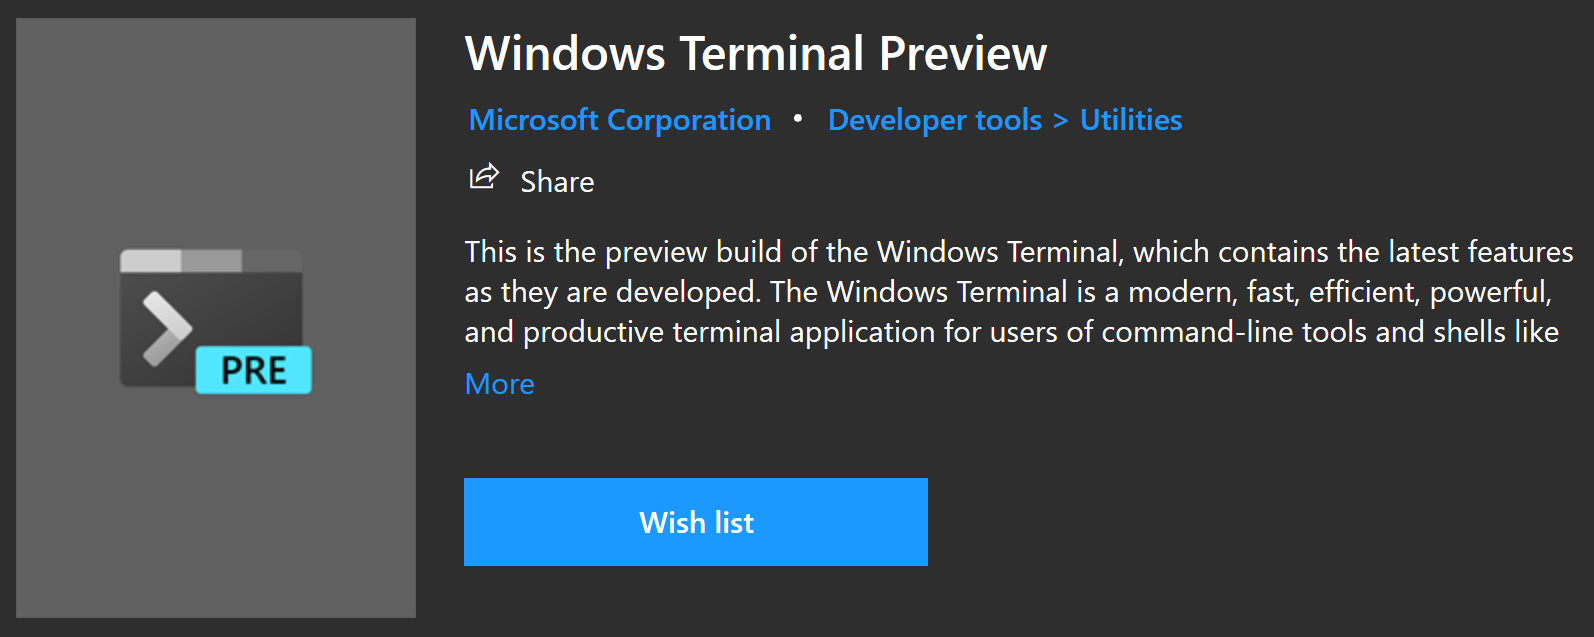
Task: Select the Utilities subcategory link
Action: pyautogui.click(x=1130, y=119)
